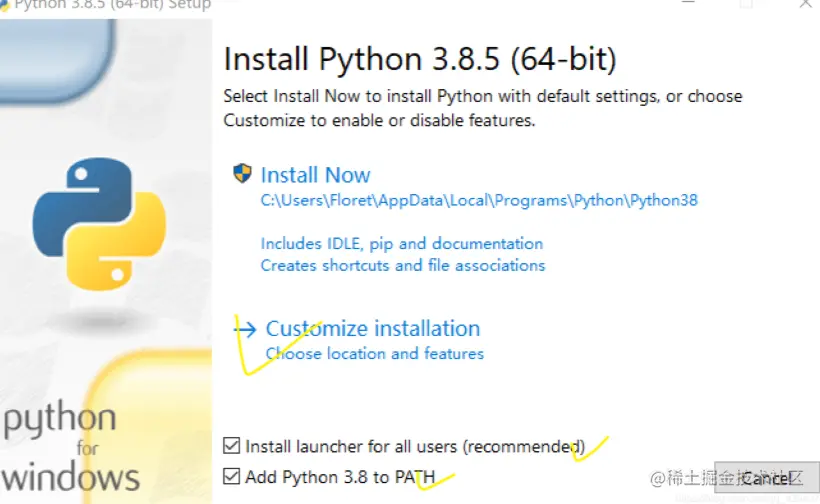Close the Python Setup window
The width and height of the screenshot is (820, 504).
point(805,4)
